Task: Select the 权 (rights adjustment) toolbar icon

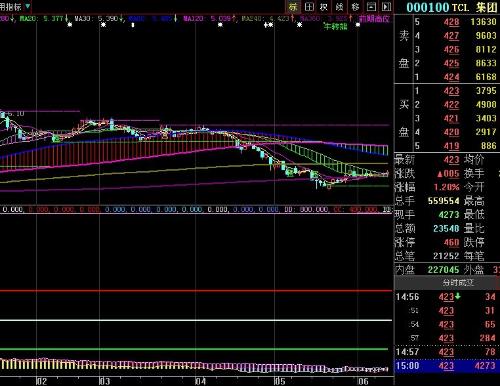Action: pyautogui.click(x=324, y=7)
